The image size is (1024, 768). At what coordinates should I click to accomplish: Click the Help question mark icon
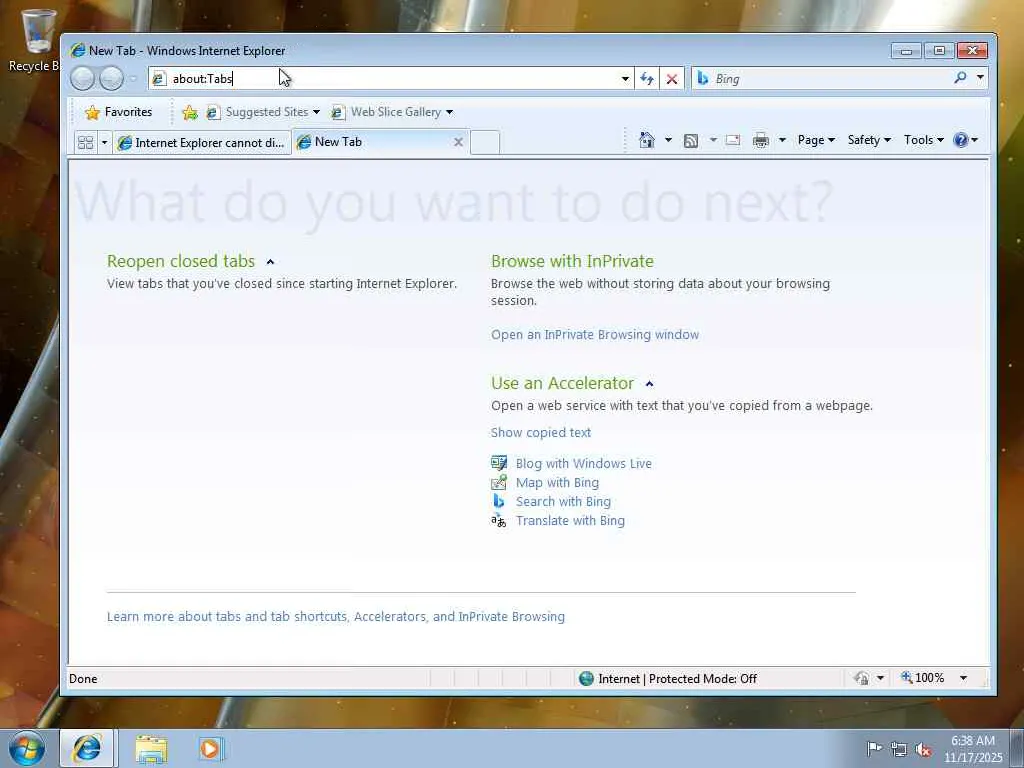(x=961, y=140)
